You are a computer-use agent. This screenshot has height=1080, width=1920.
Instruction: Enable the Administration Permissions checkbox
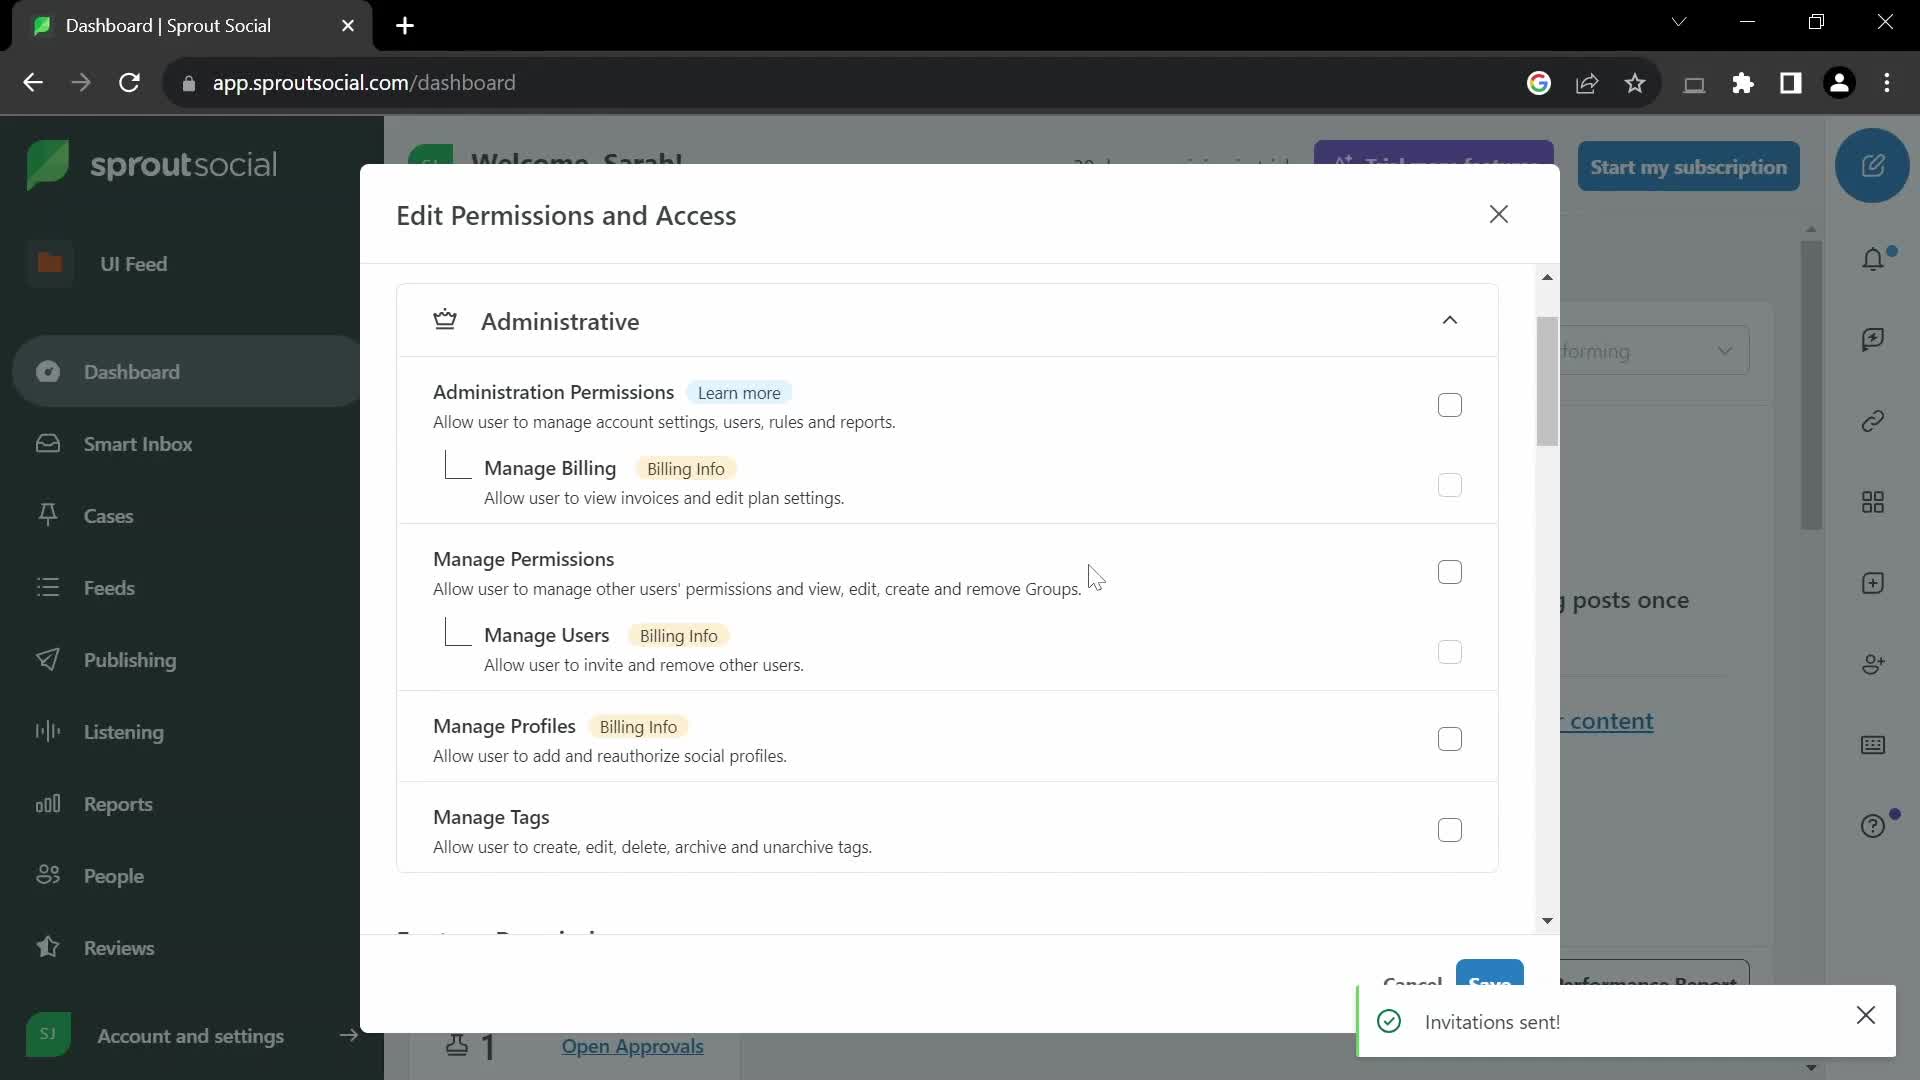point(1447,405)
